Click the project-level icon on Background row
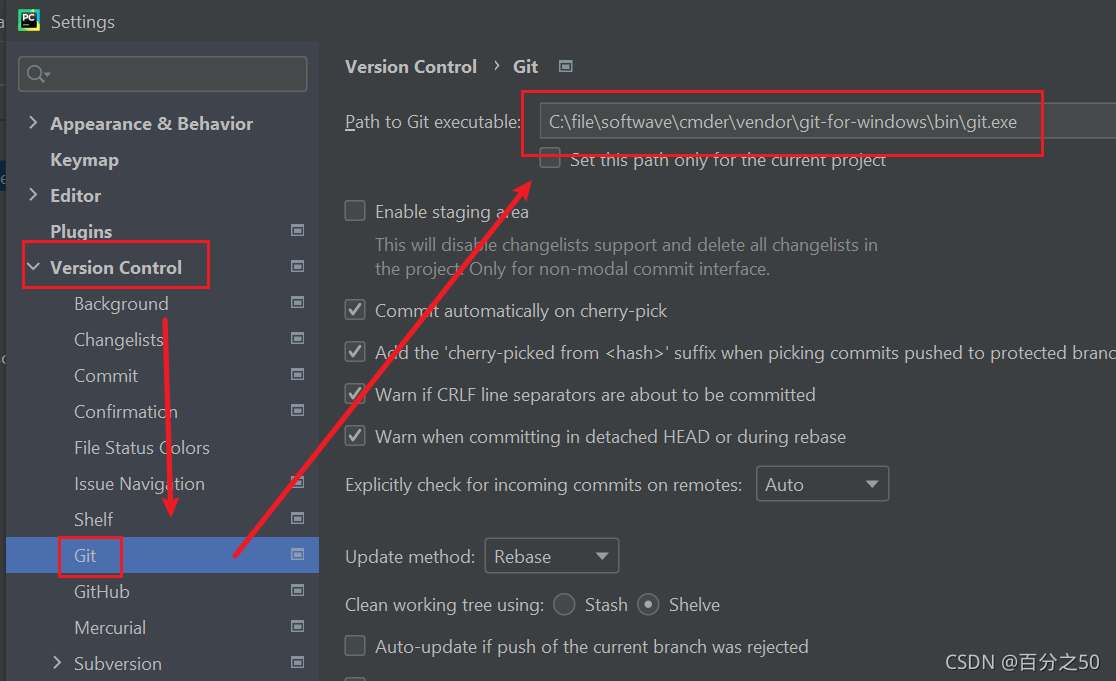 coord(298,302)
